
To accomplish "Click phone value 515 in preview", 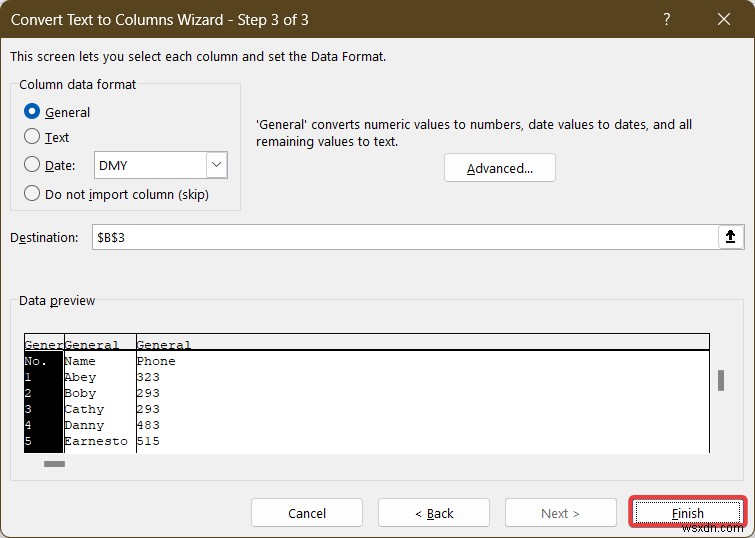I will 148,441.
